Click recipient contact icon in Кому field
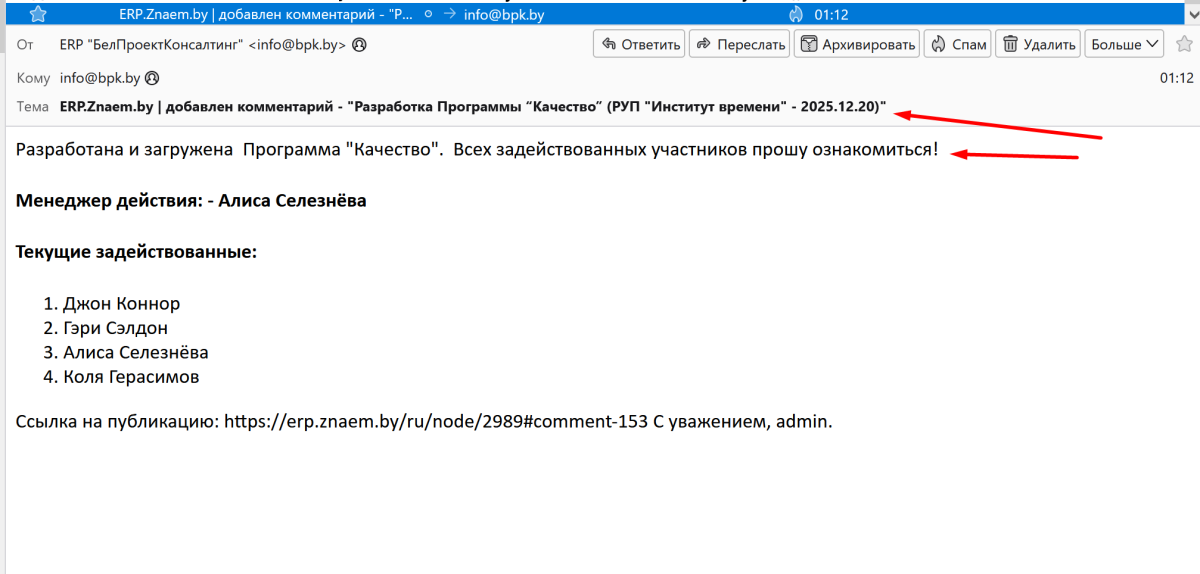The image size is (1200, 574). 152,77
